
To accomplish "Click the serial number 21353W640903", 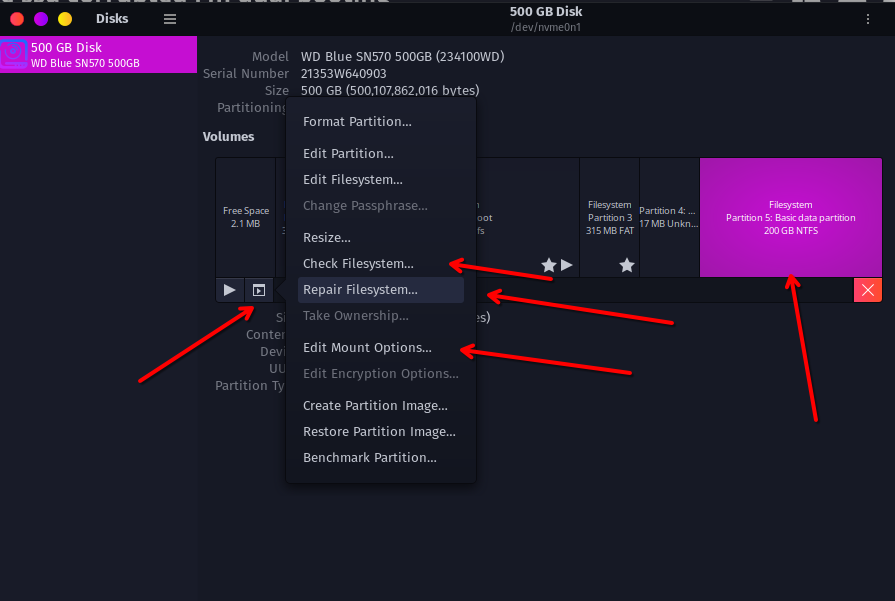I will point(344,74).
